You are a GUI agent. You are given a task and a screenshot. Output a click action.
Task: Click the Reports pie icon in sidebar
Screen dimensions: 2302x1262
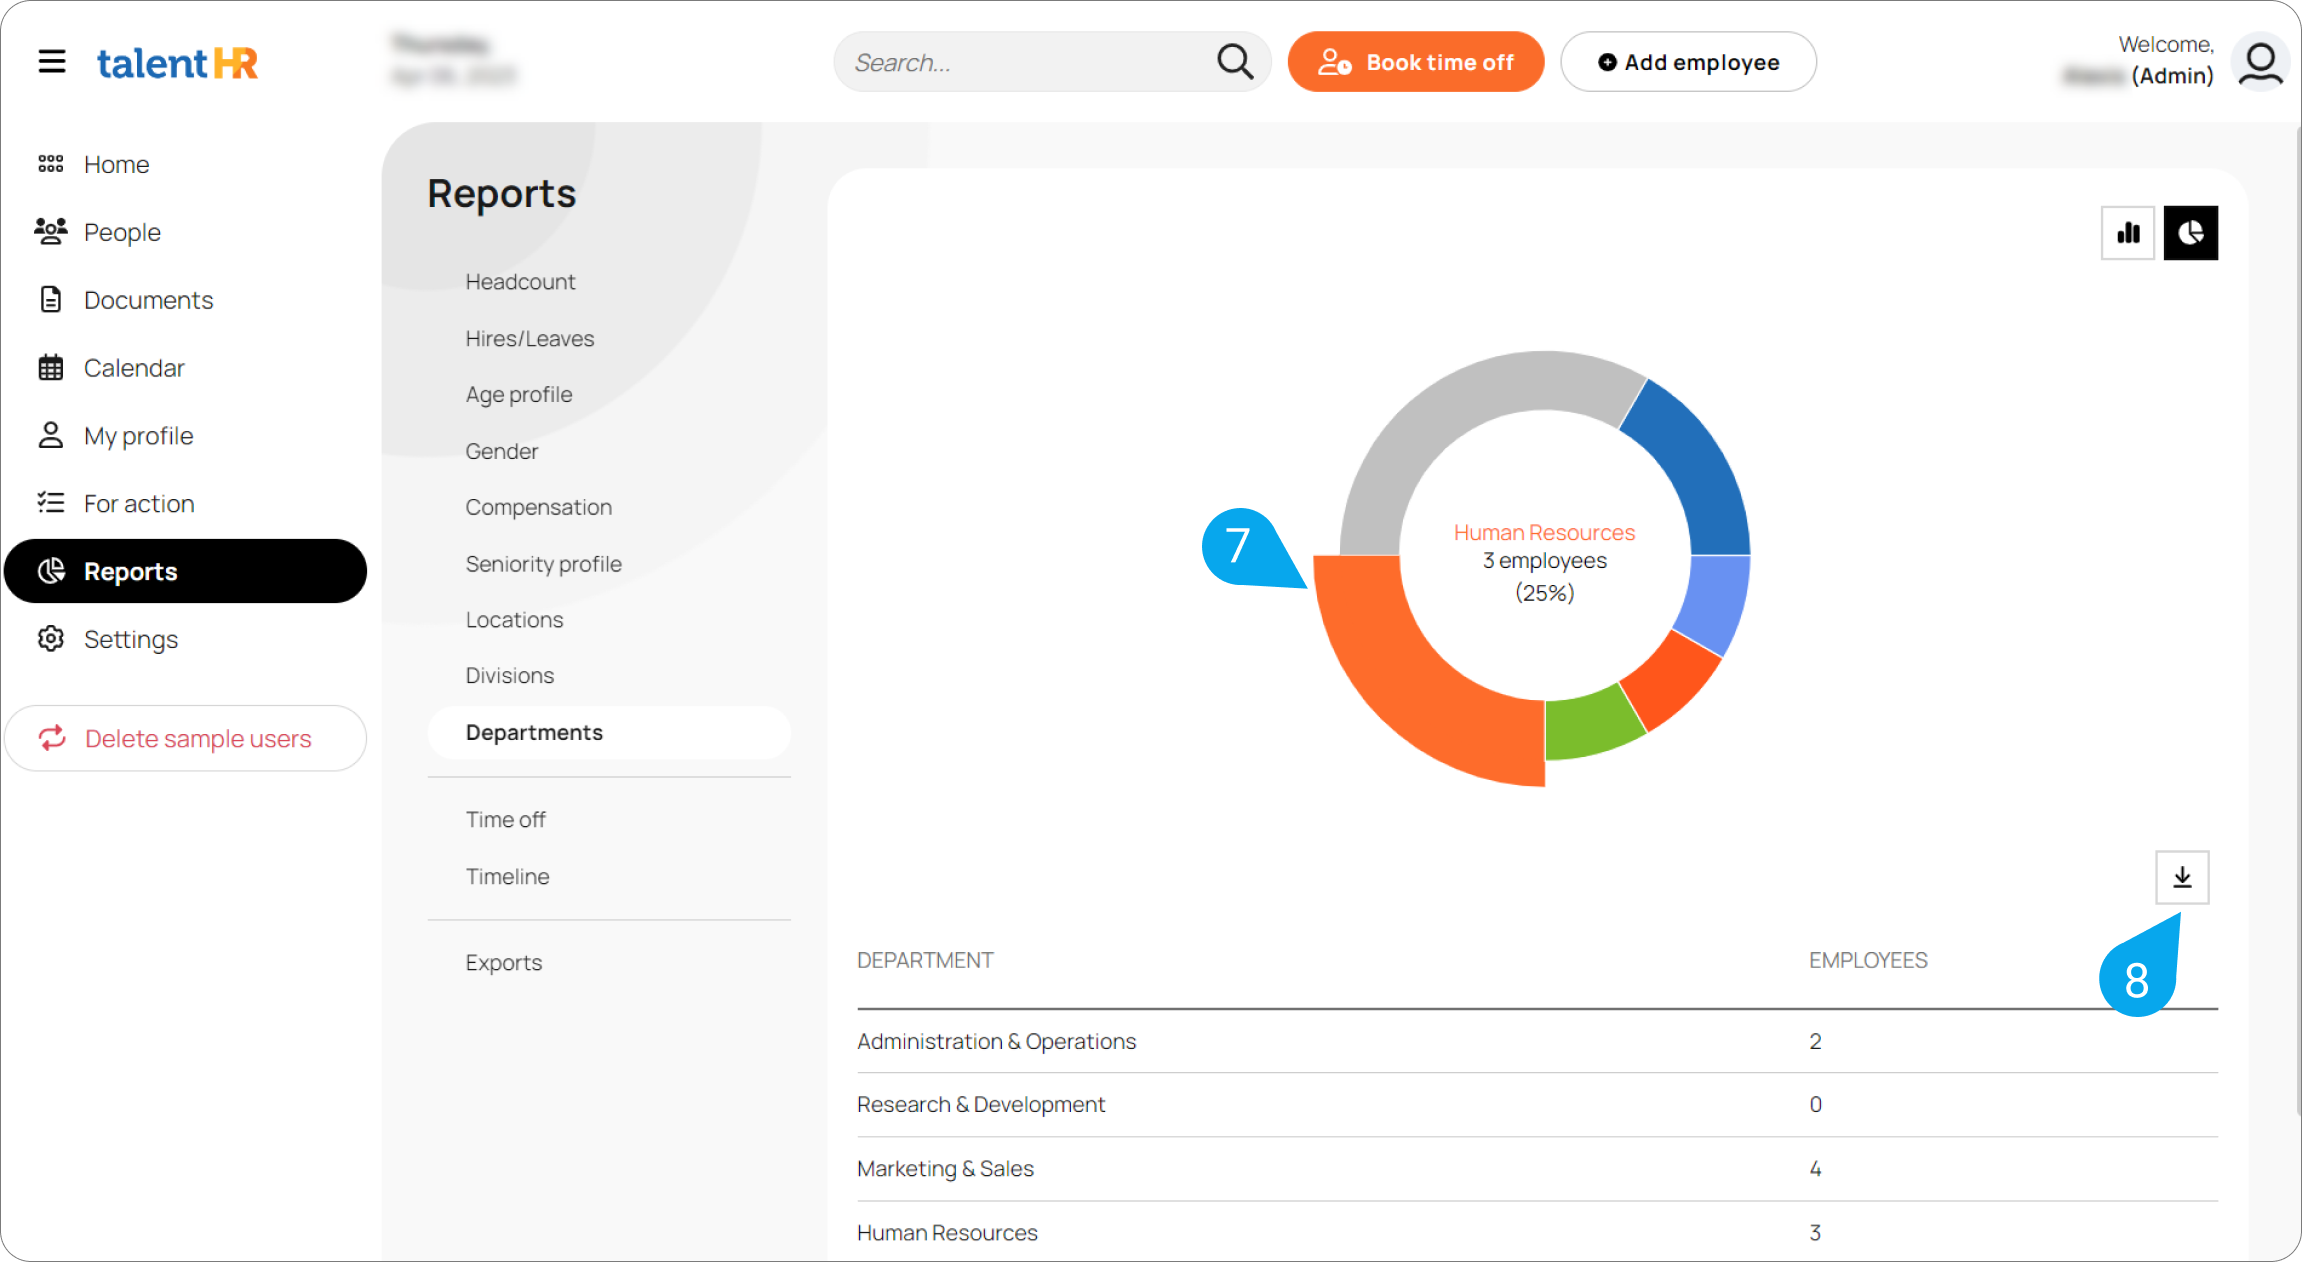51,571
